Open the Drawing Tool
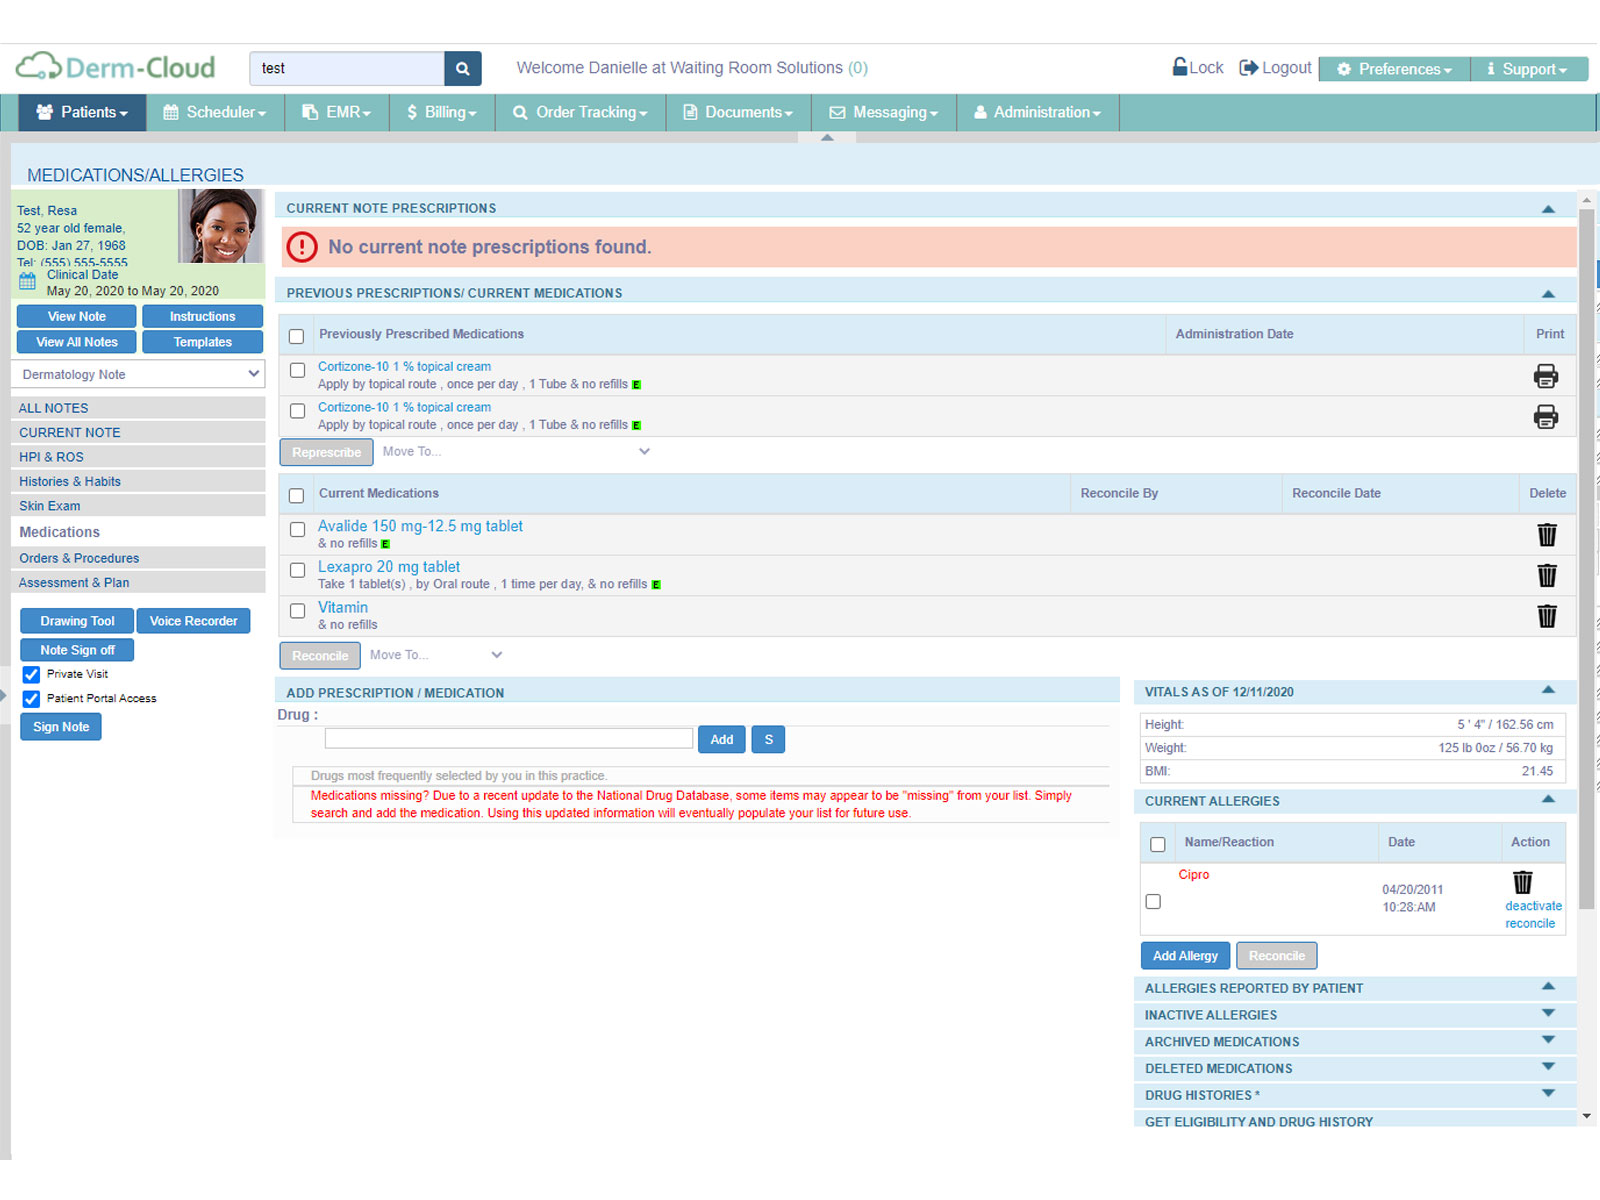Viewport: 1600px width, 1200px height. click(77, 621)
